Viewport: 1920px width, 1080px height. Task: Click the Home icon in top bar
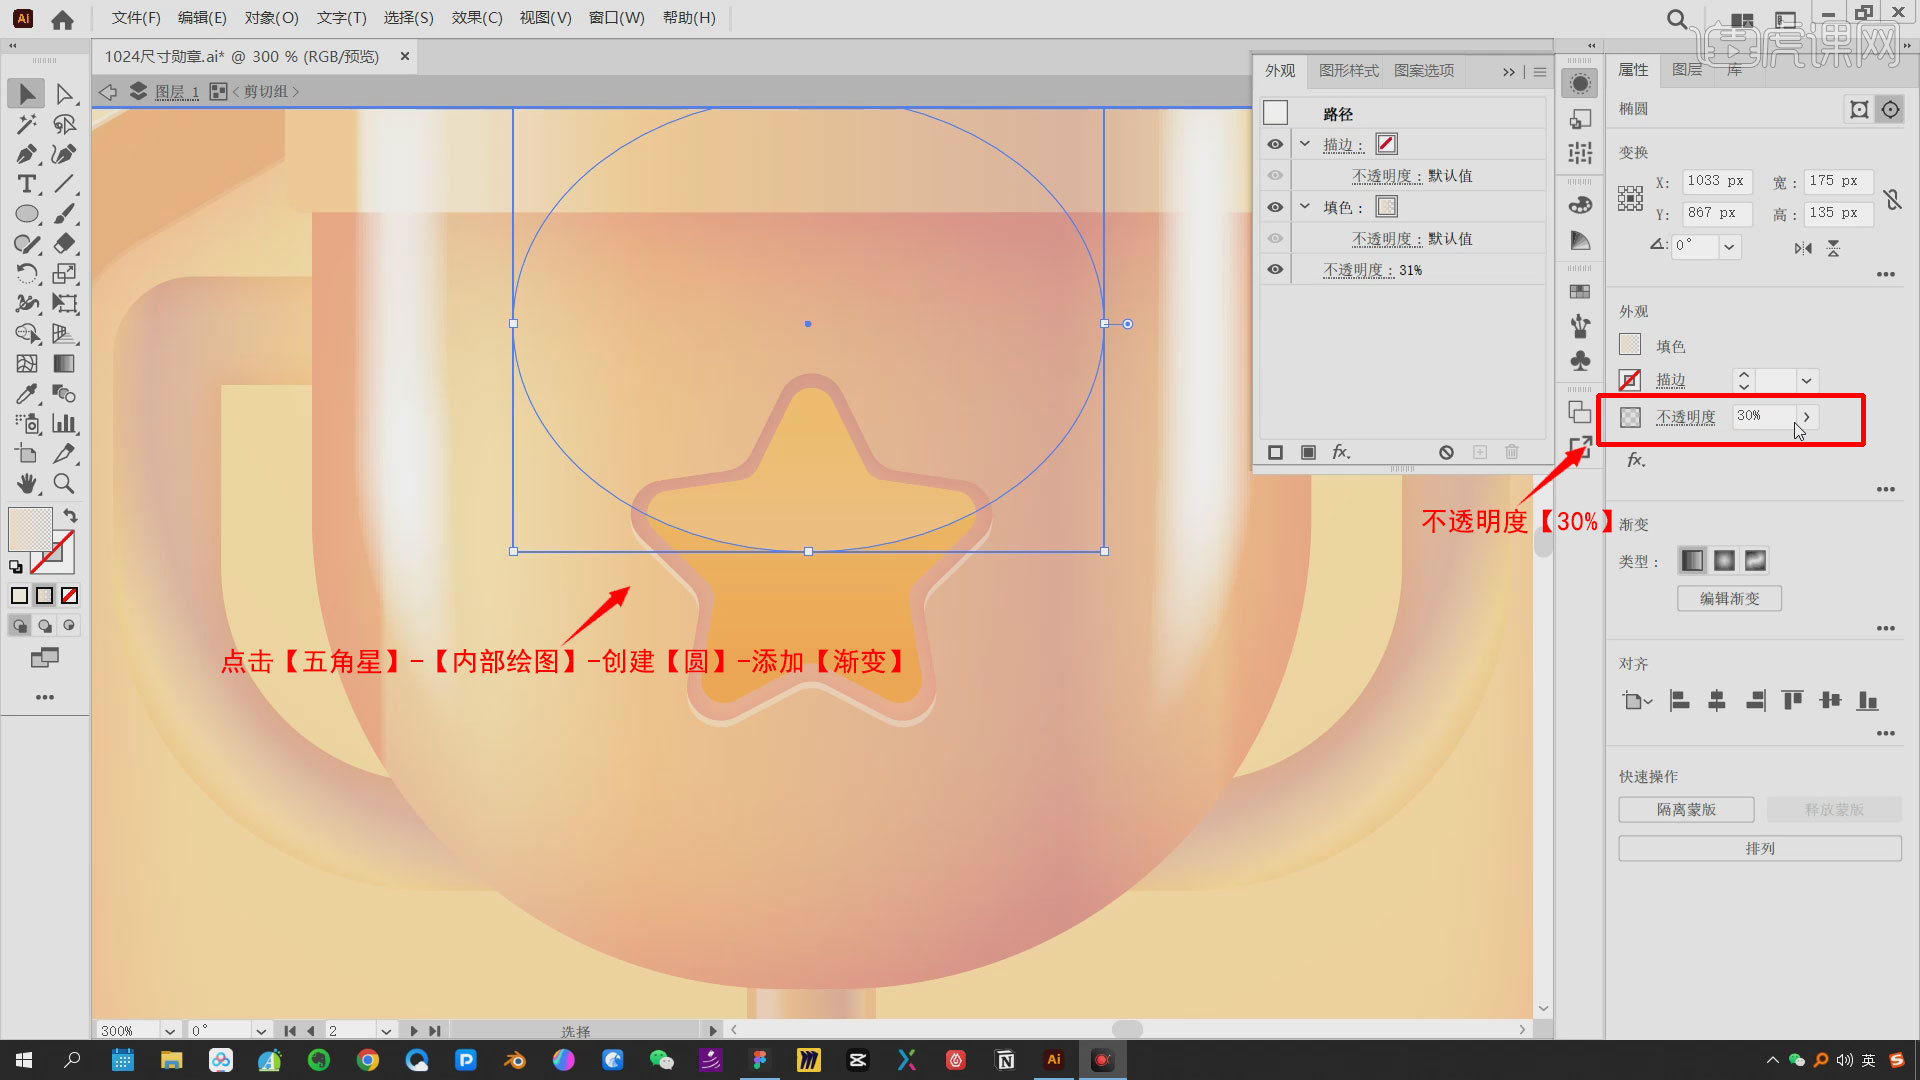click(x=62, y=19)
